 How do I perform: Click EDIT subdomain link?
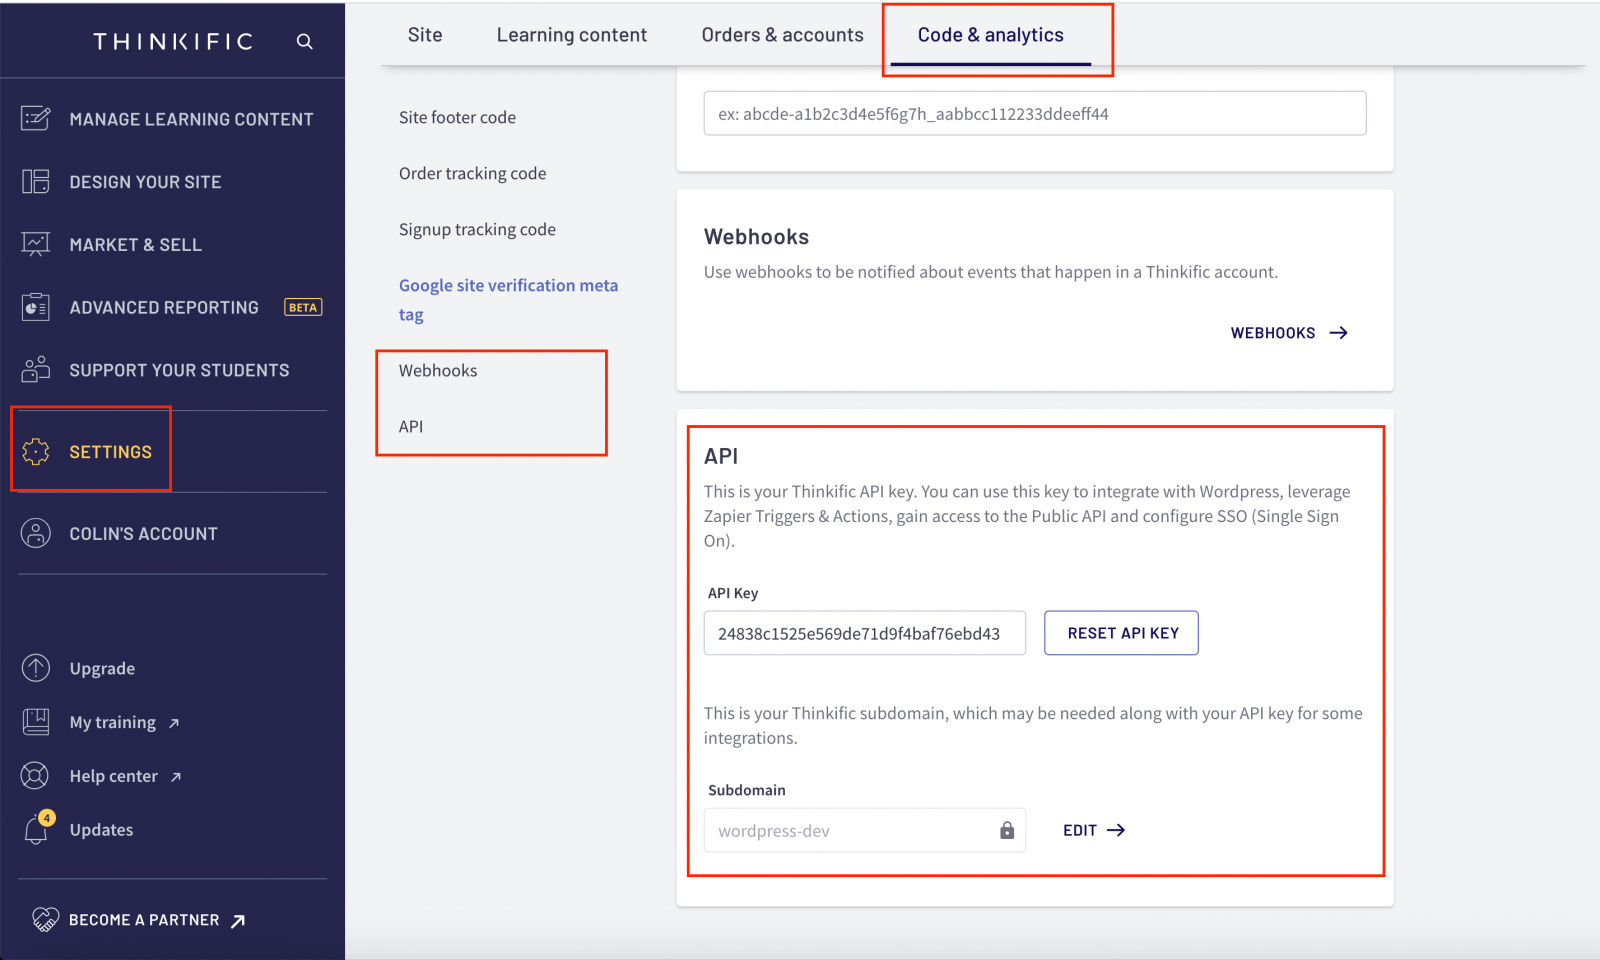[x=1094, y=830]
